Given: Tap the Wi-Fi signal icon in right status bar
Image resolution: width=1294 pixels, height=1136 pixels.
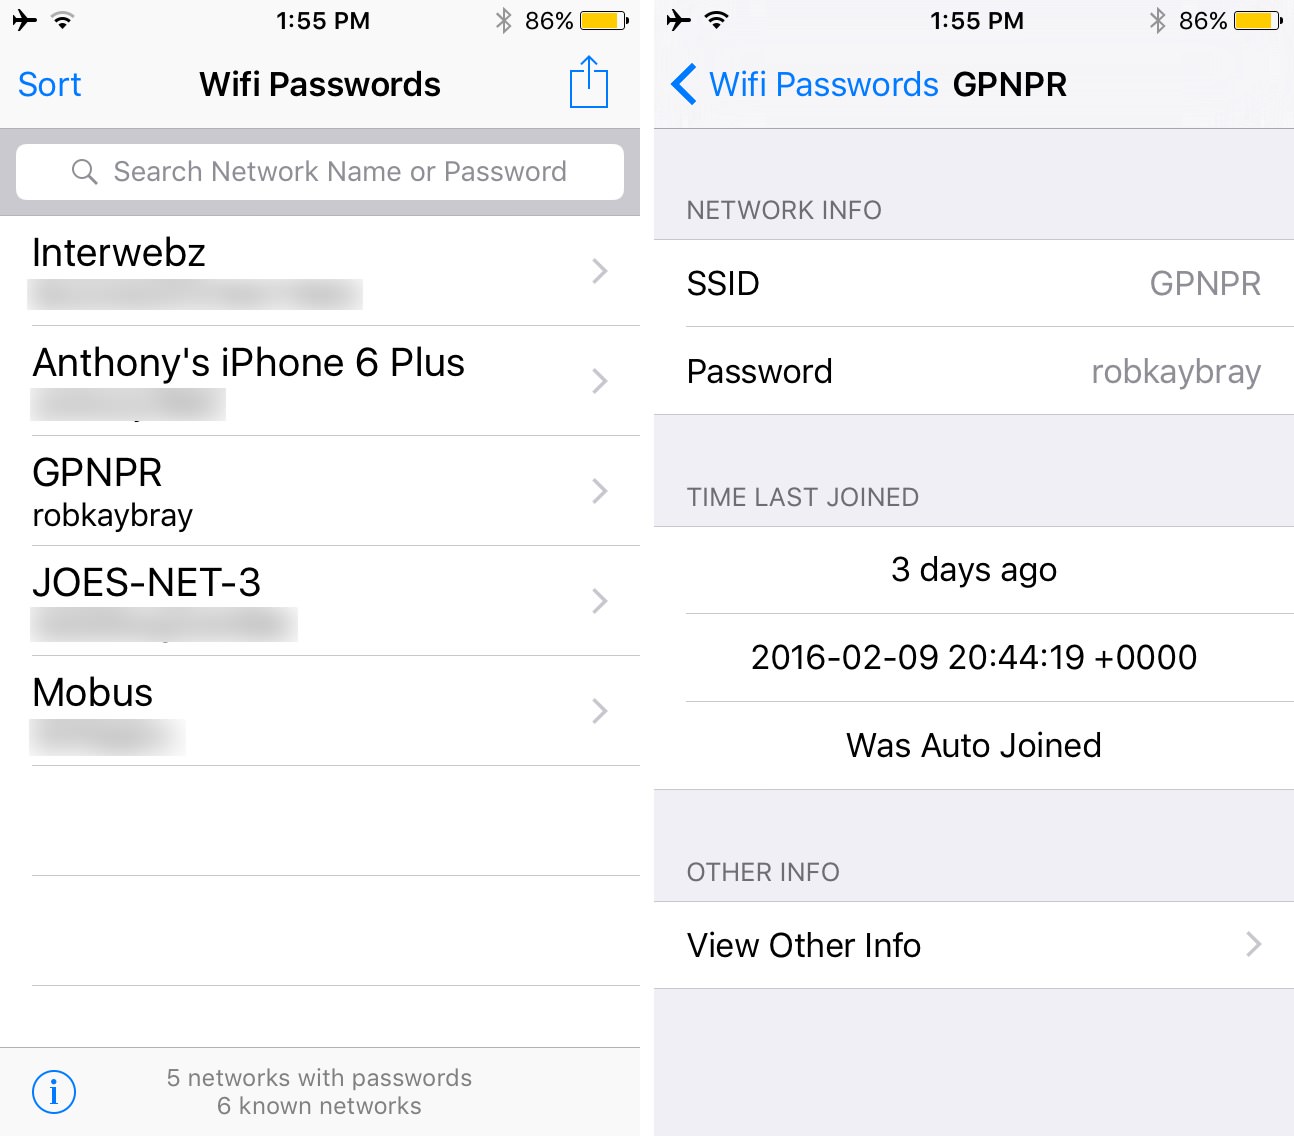Looking at the screenshot, I should pos(716,20).
